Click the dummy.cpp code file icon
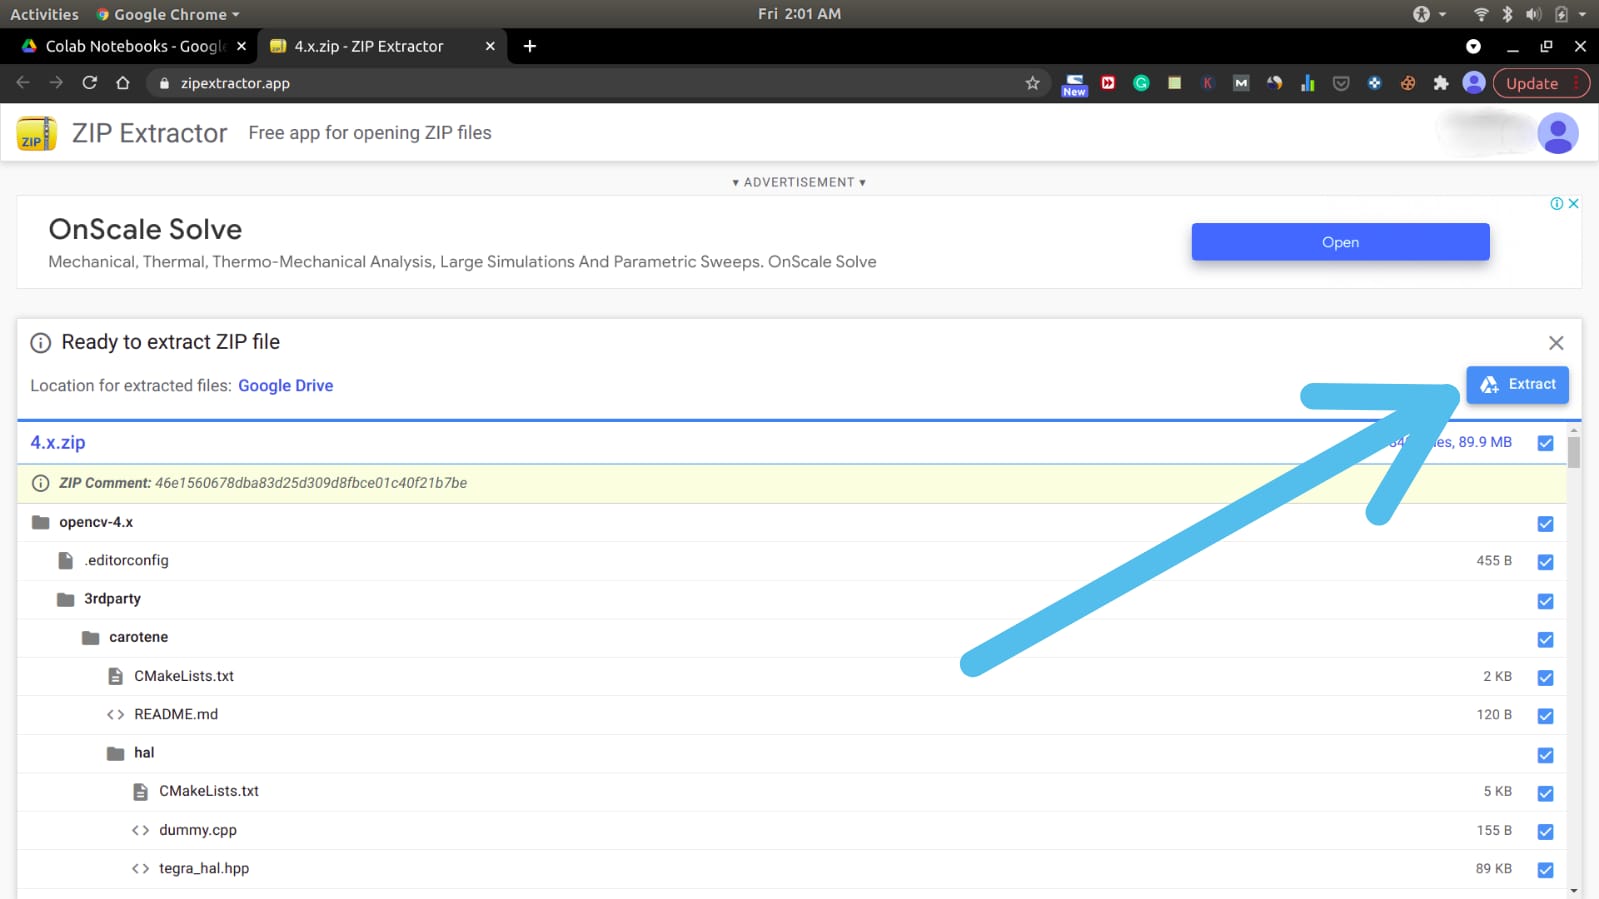The width and height of the screenshot is (1599, 899). click(x=141, y=830)
